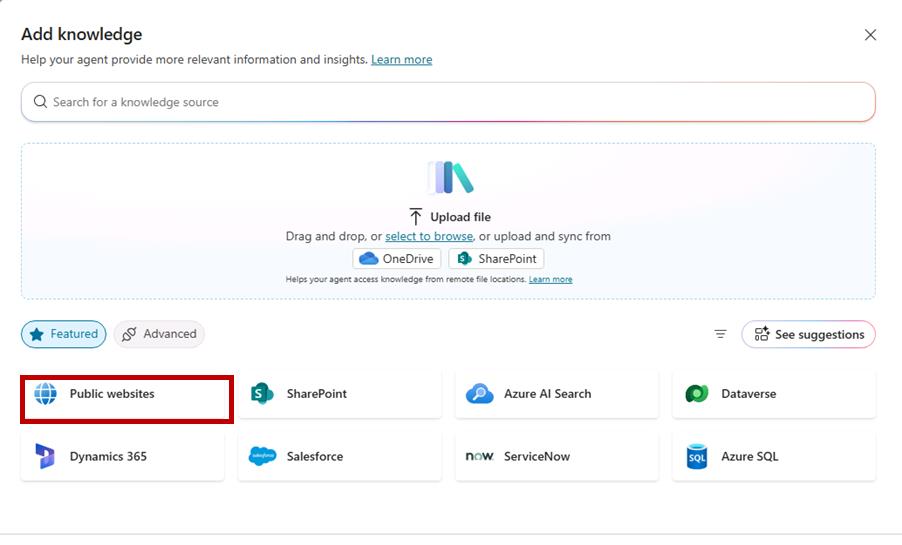Switch to the Advanced tab
This screenshot has width=902, height=545.
[159, 334]
